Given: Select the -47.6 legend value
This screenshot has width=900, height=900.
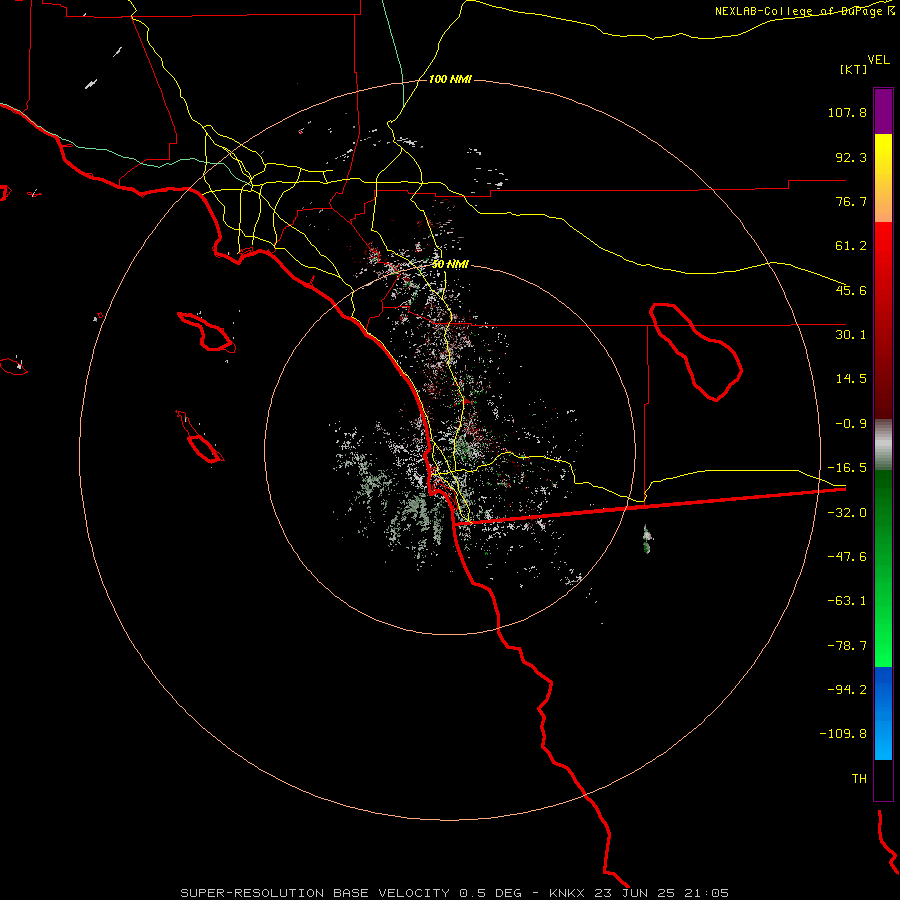Looking at the screenshot, I should [x=847, y=557].
